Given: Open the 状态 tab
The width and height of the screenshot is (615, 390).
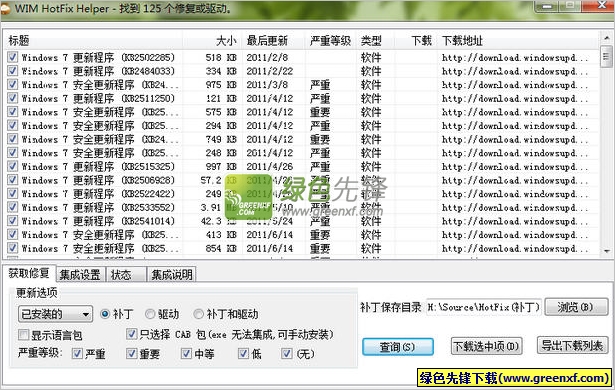Looking at the screenshot, I should tap(126, 275).
